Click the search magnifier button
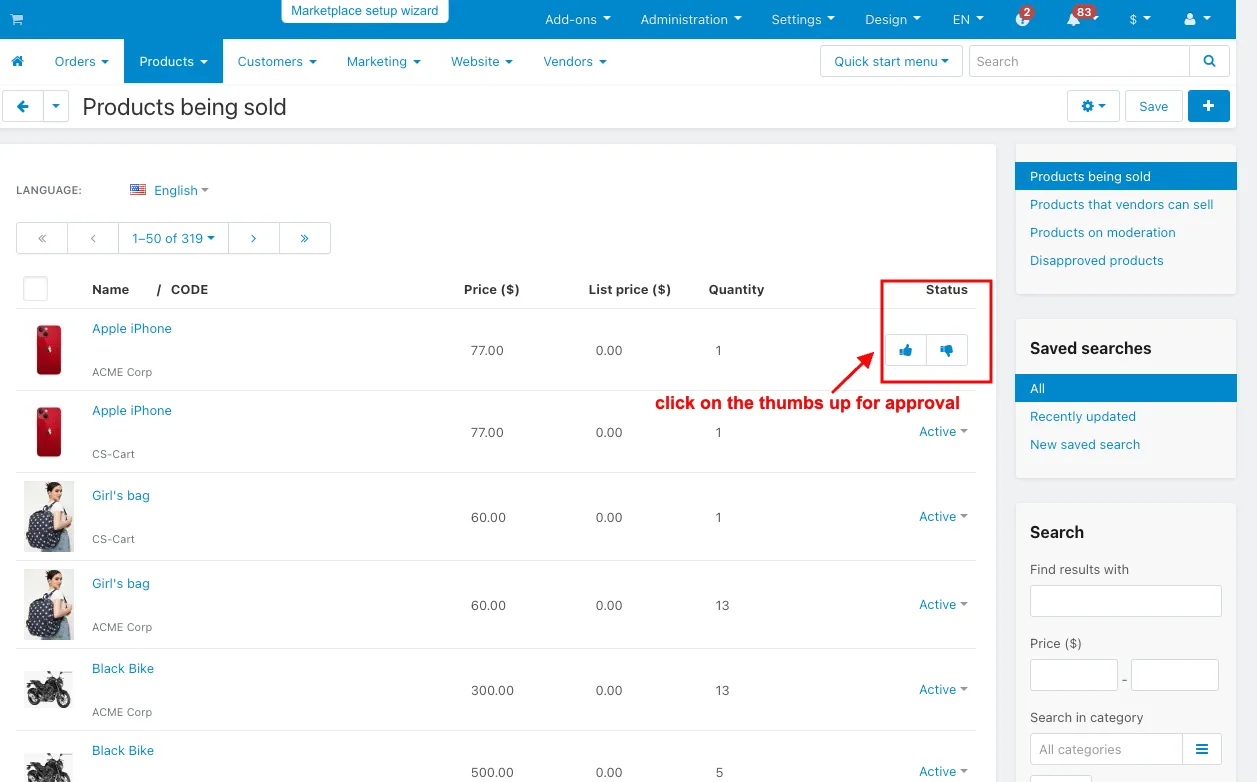The height and width of the screenshot is (782, 1257). [1210, 61]
